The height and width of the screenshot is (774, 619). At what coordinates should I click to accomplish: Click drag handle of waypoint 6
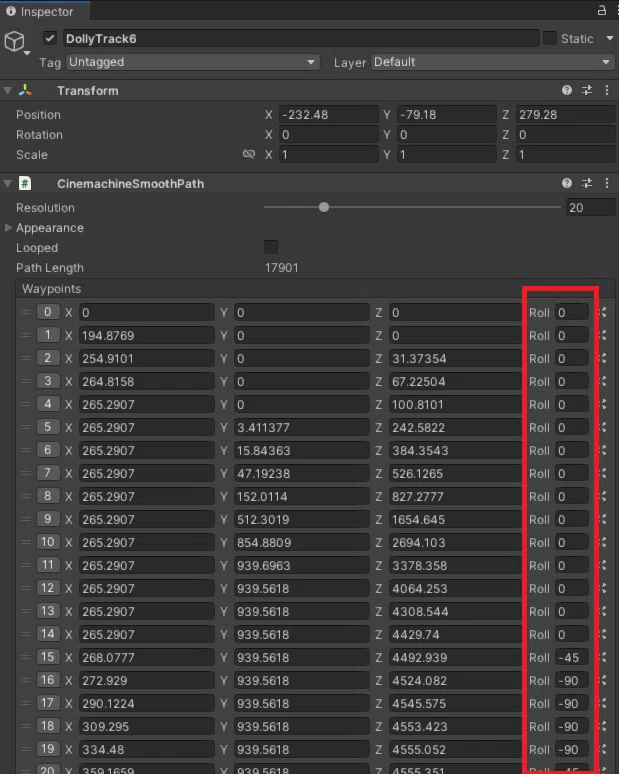click(x=26, y=450)
